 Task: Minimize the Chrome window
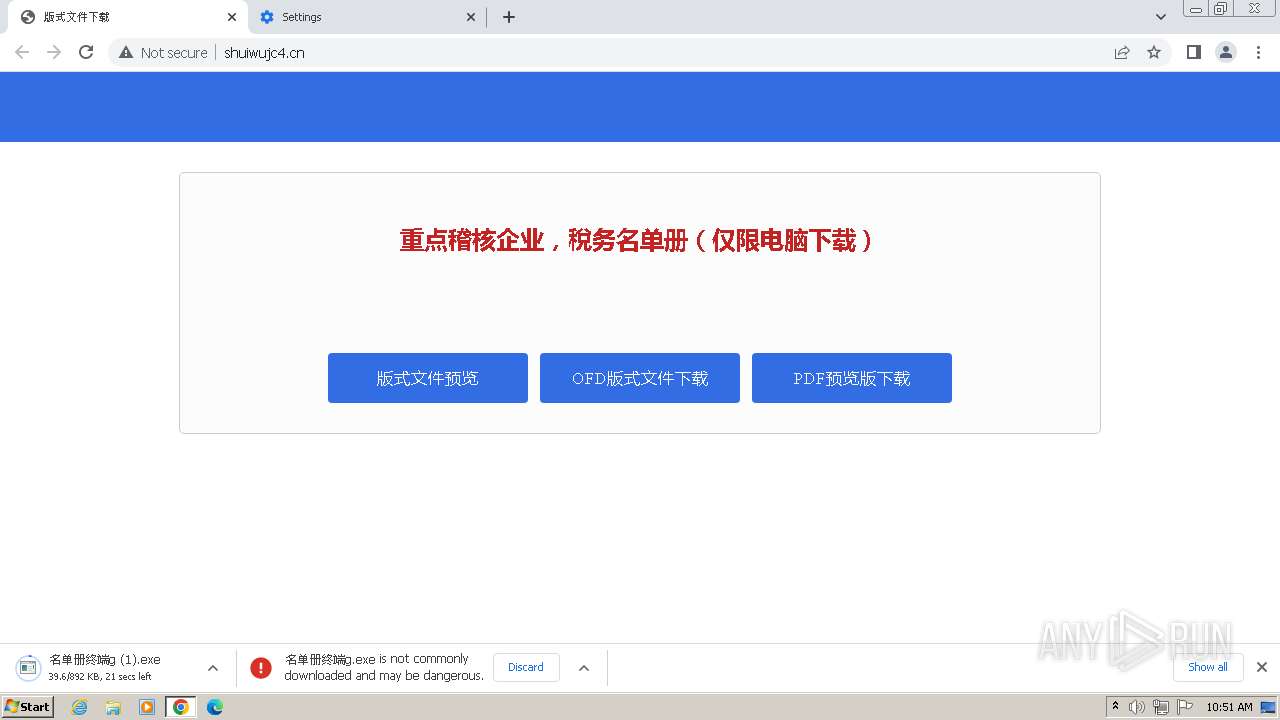click(1195, 8)
